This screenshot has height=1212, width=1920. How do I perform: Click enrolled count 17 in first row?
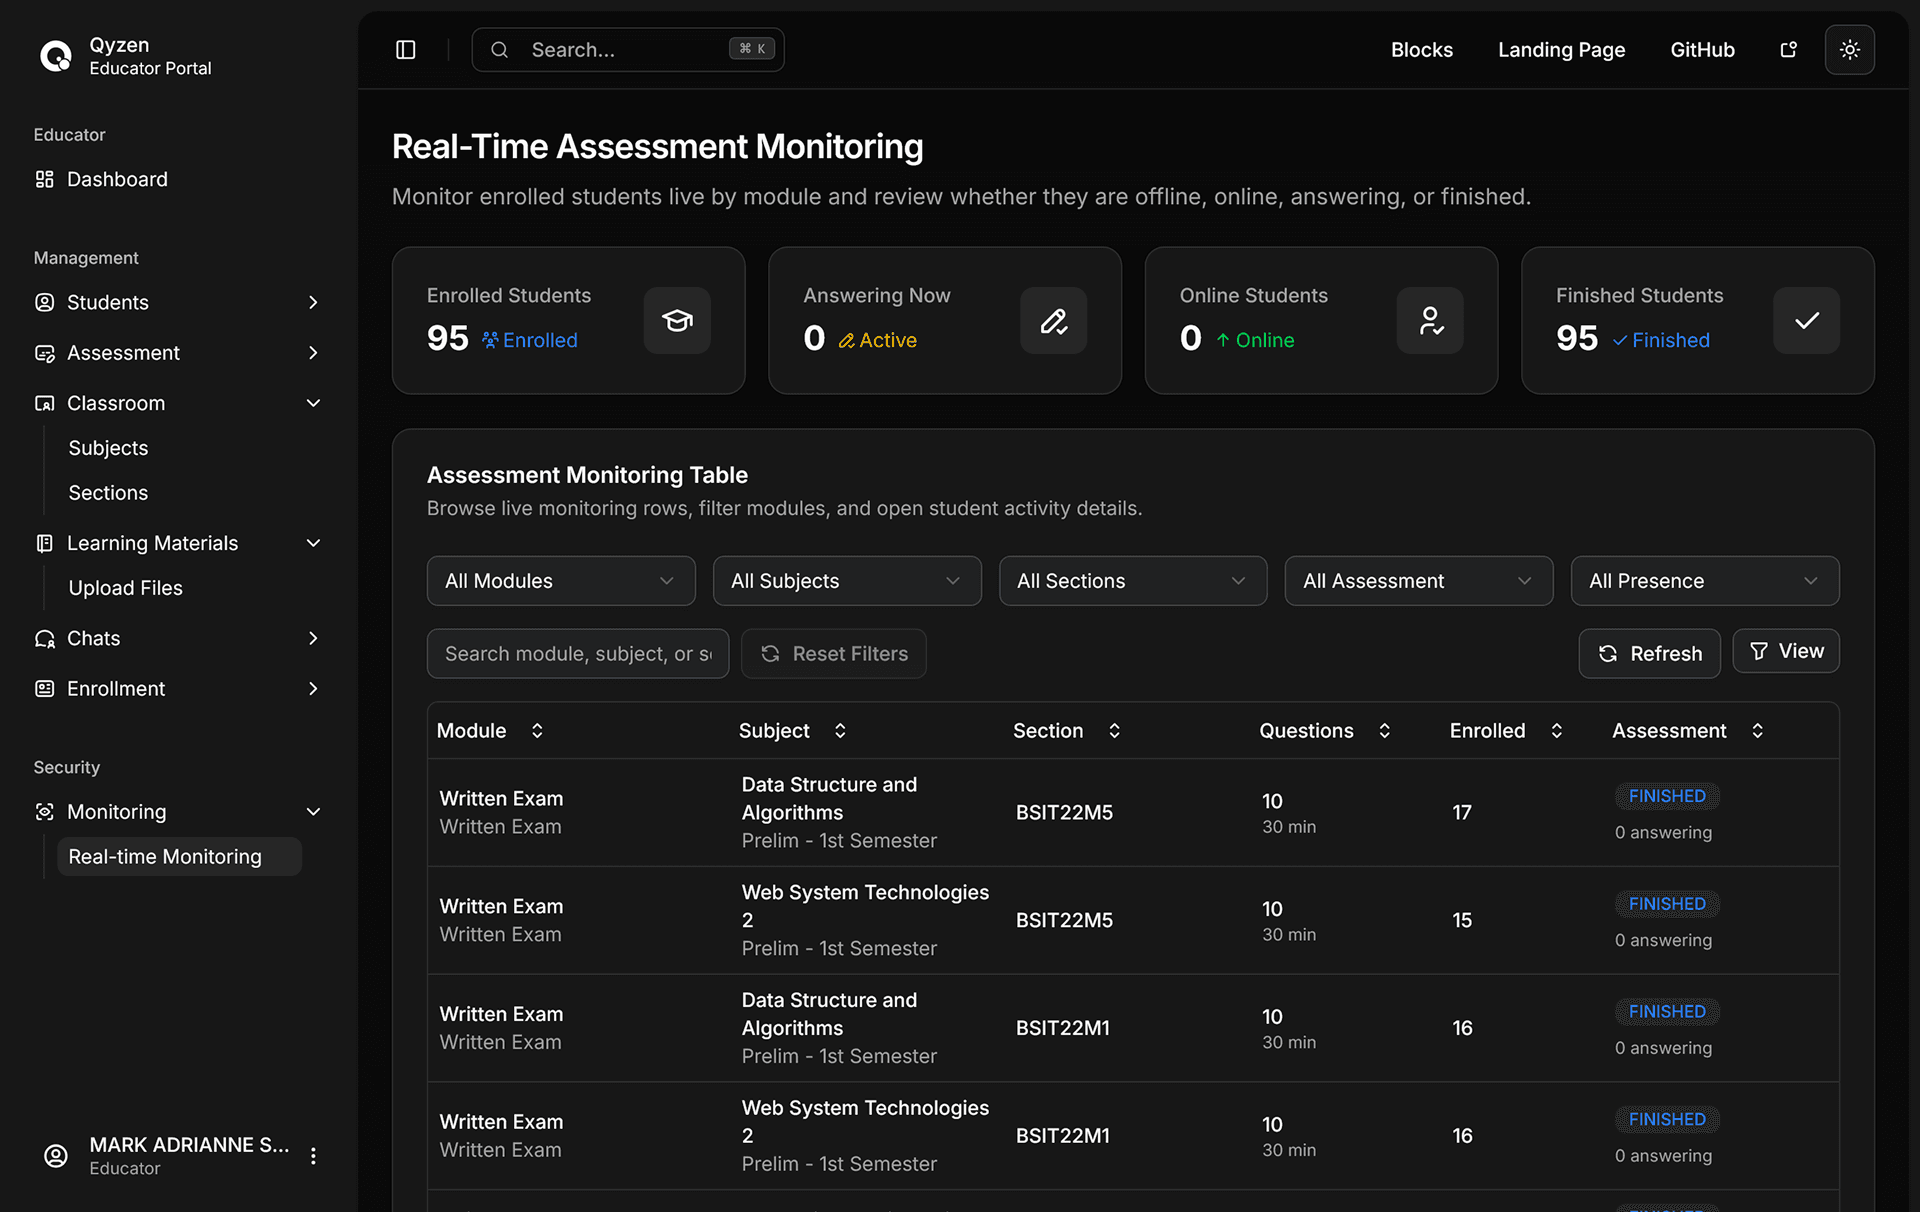[x=1462, y=813]
